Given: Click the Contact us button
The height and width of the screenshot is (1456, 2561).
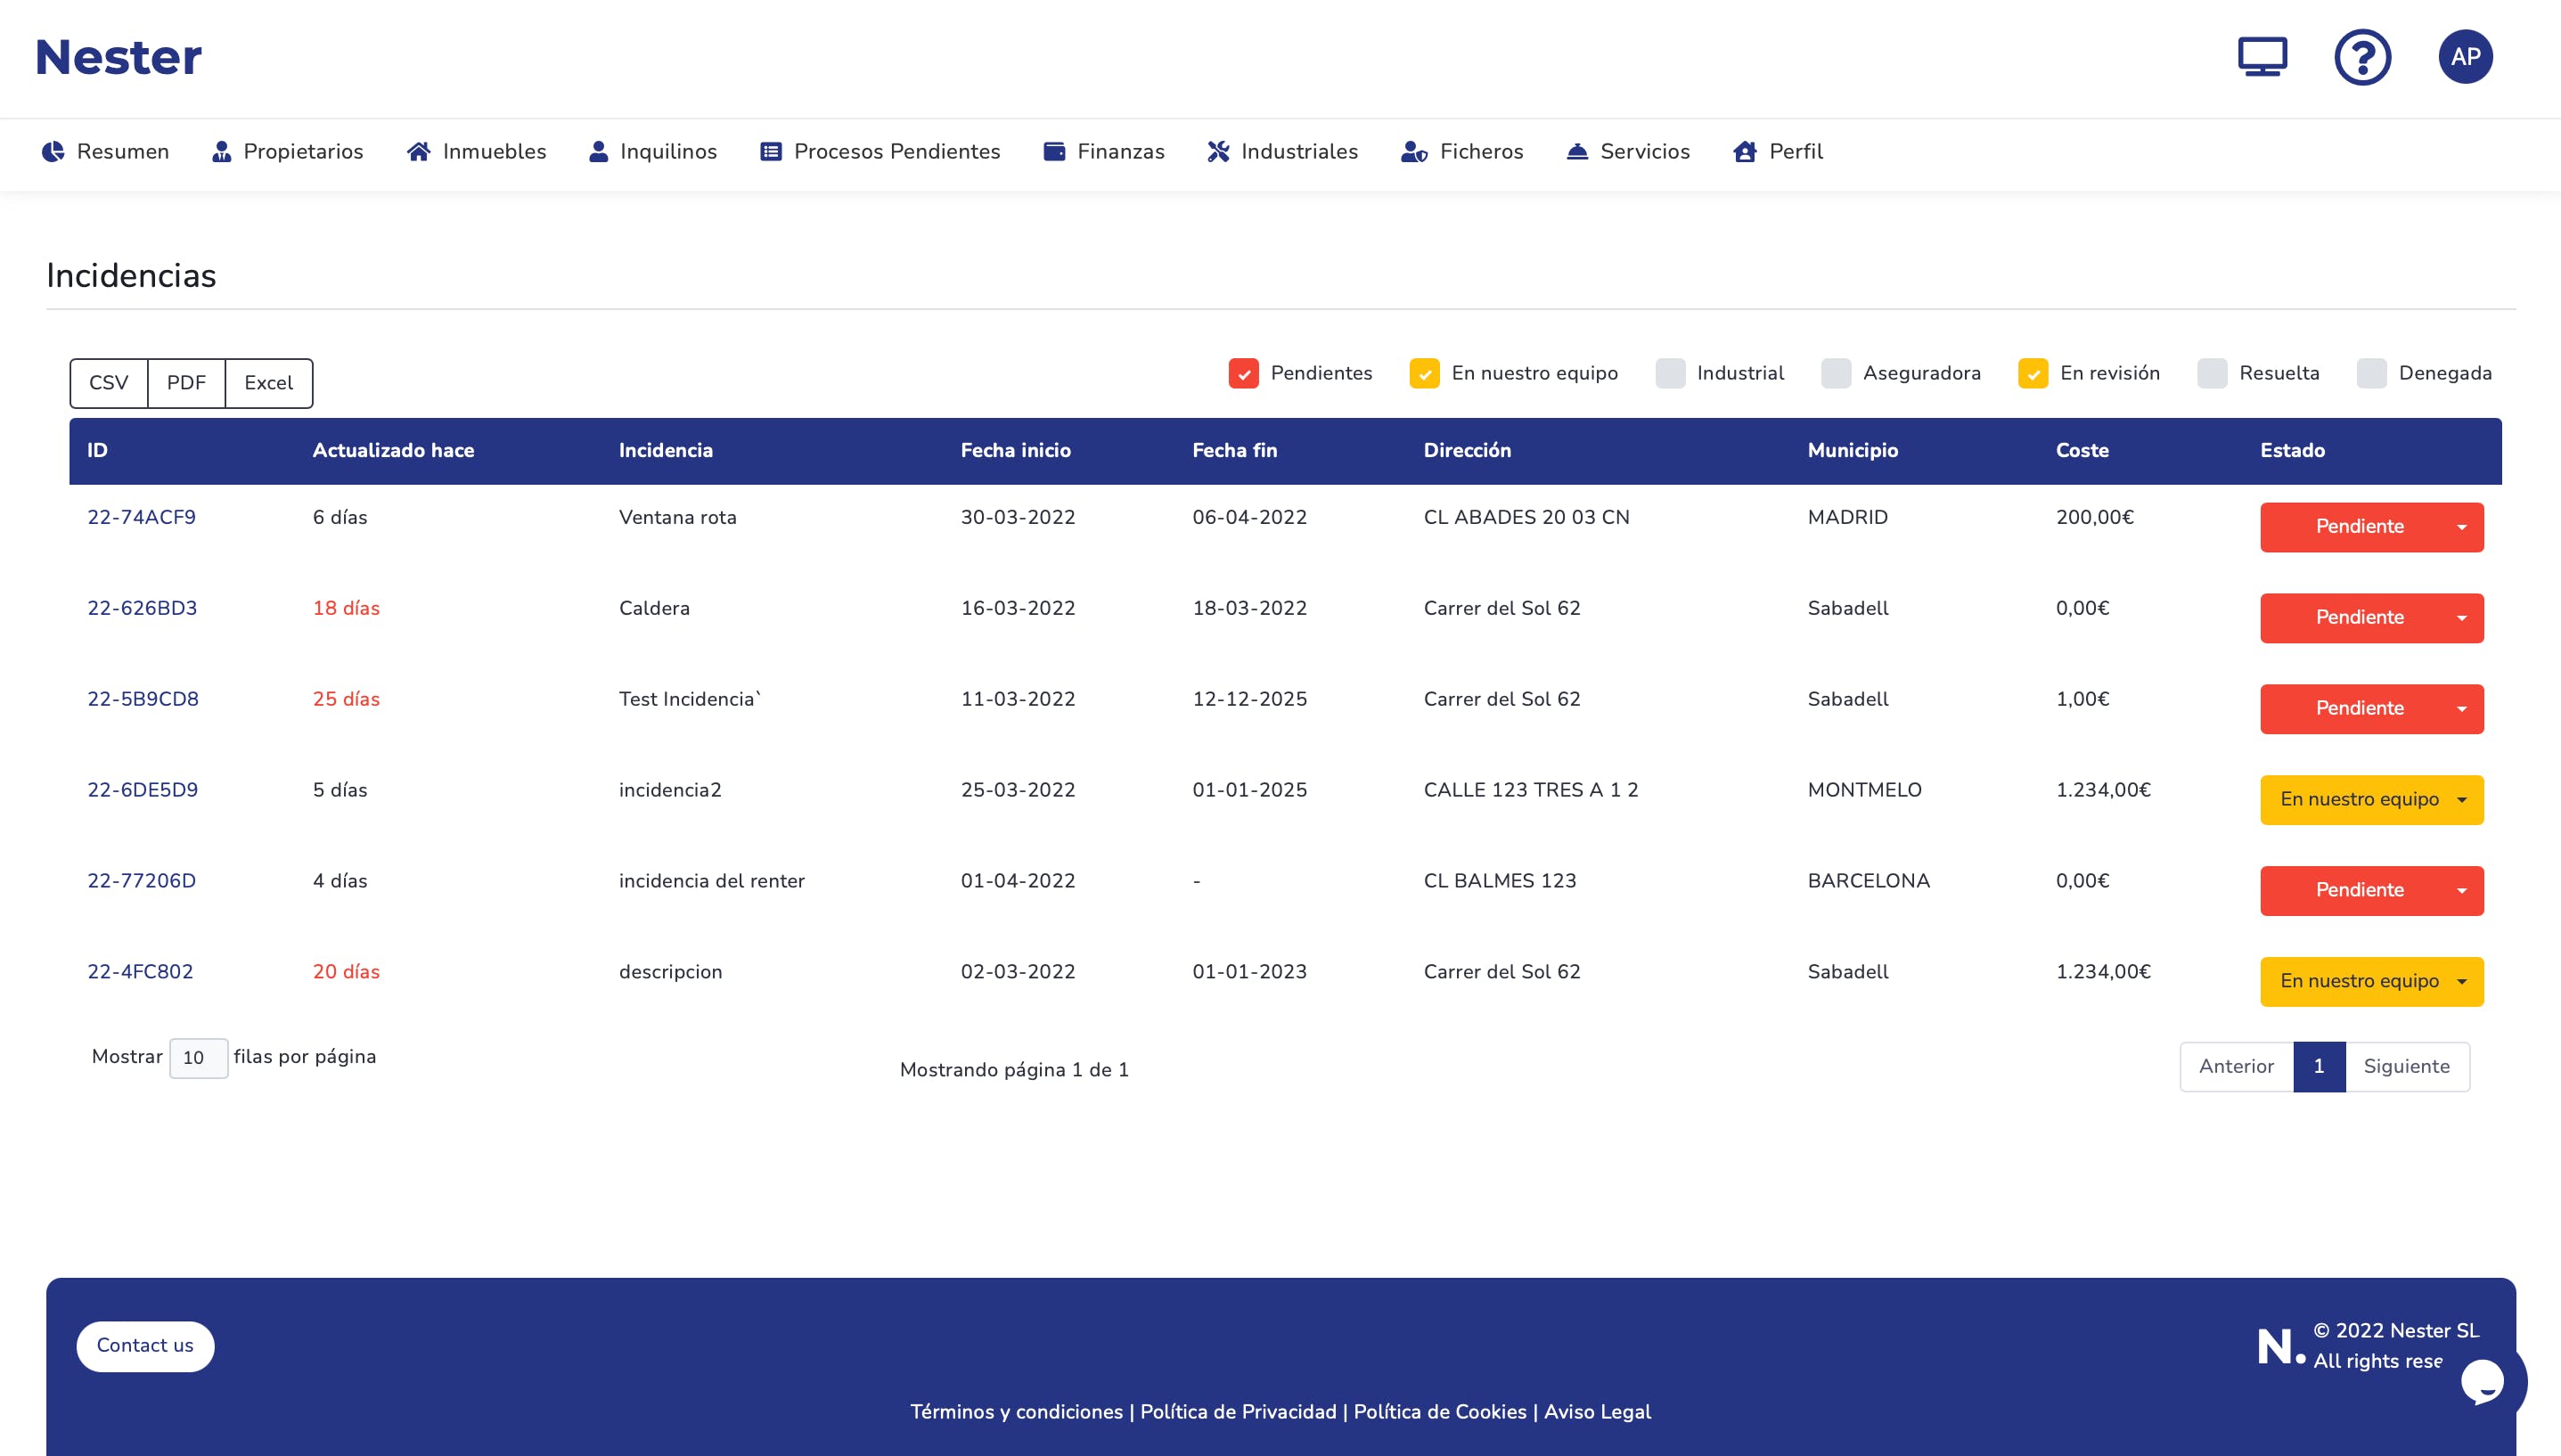Looking at the screenshot, I should 145,1346.
